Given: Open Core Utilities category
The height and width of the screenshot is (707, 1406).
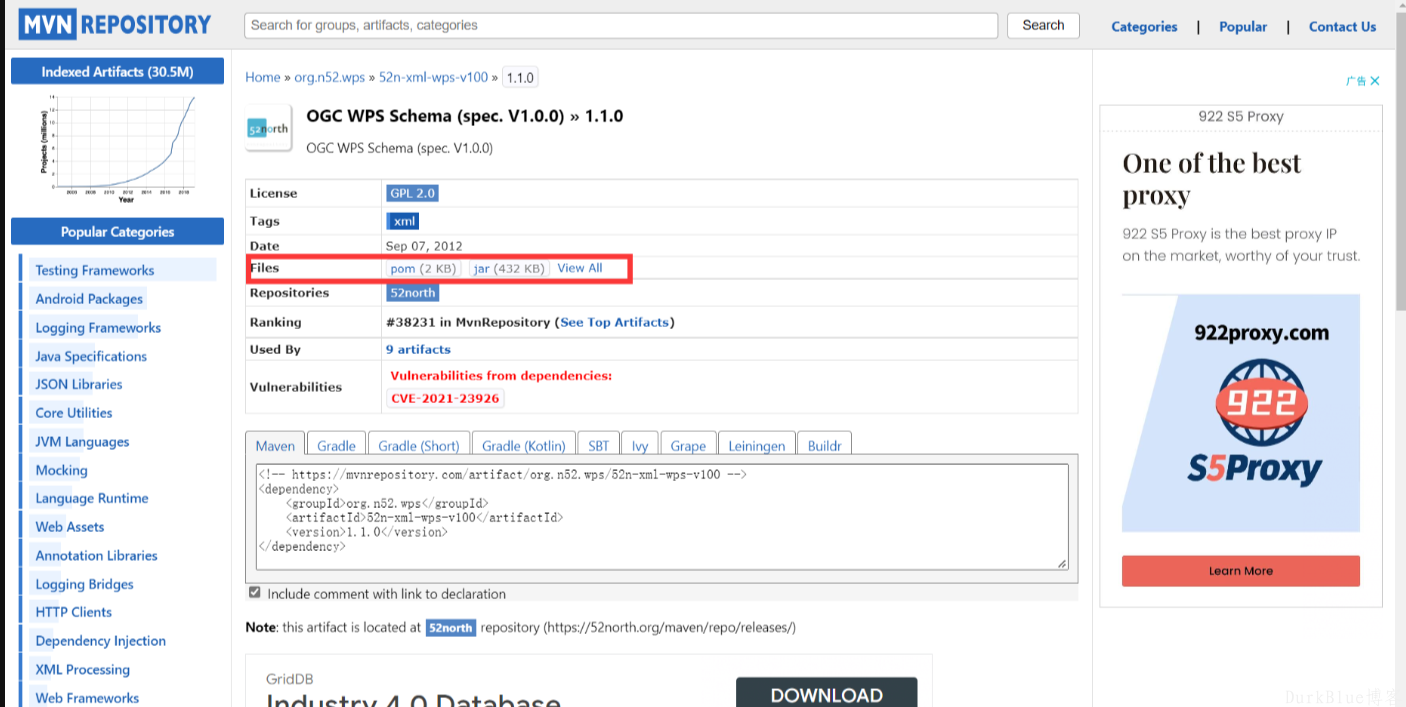Looking at the screenshot, I should pos(74,413).
